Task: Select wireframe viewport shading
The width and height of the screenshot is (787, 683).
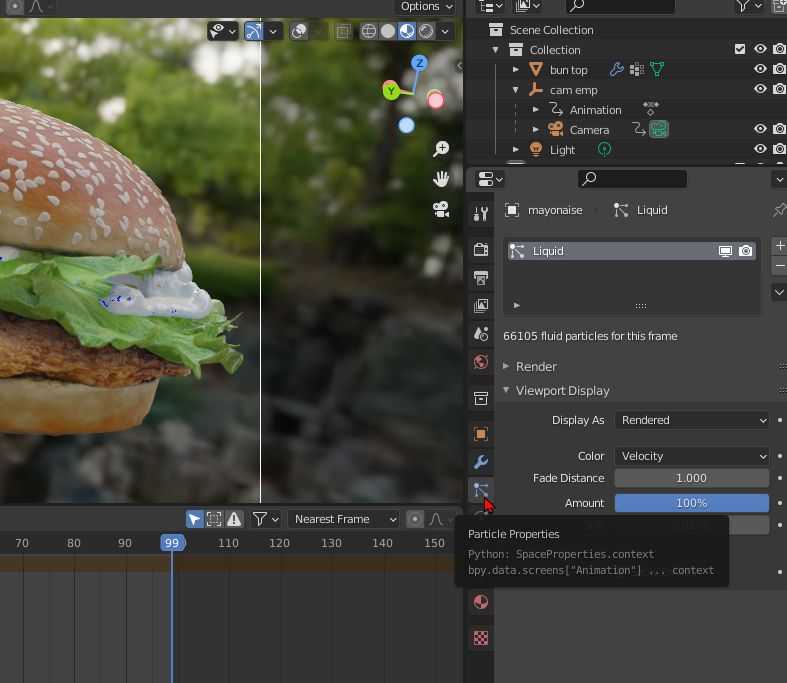Action: (368, 31)
